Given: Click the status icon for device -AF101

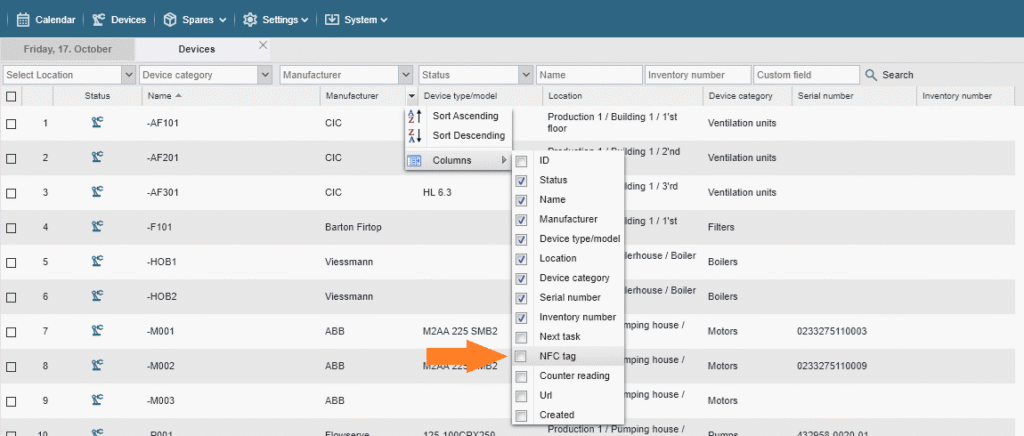Looking at the screenshot, I should pyautogui.click(x=97, y=123).
